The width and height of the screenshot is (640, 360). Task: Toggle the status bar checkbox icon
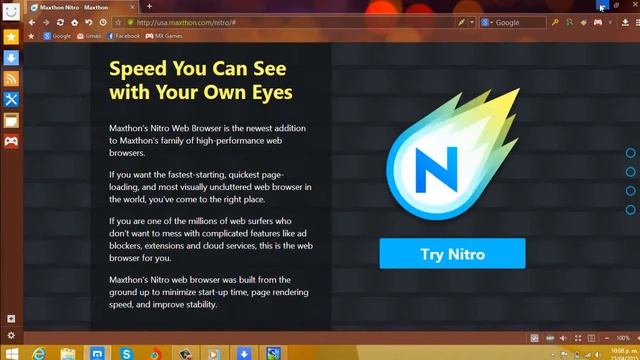pos(534,338)
